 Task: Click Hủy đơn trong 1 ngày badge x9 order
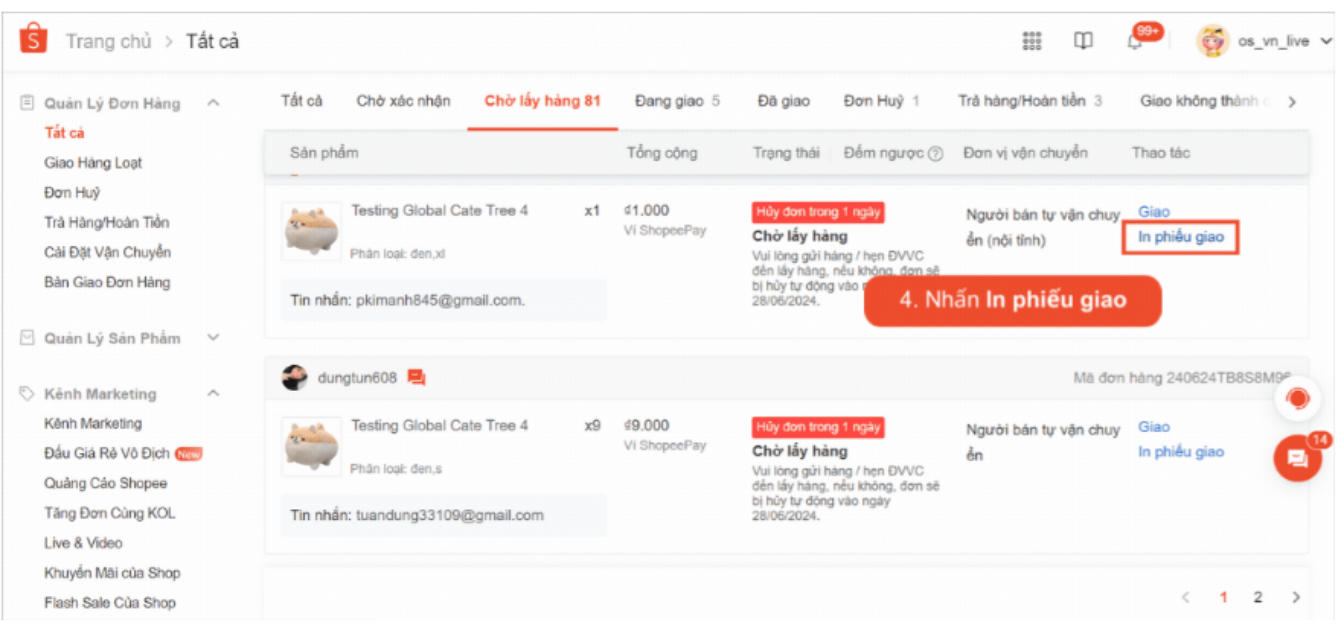[818, 427]
